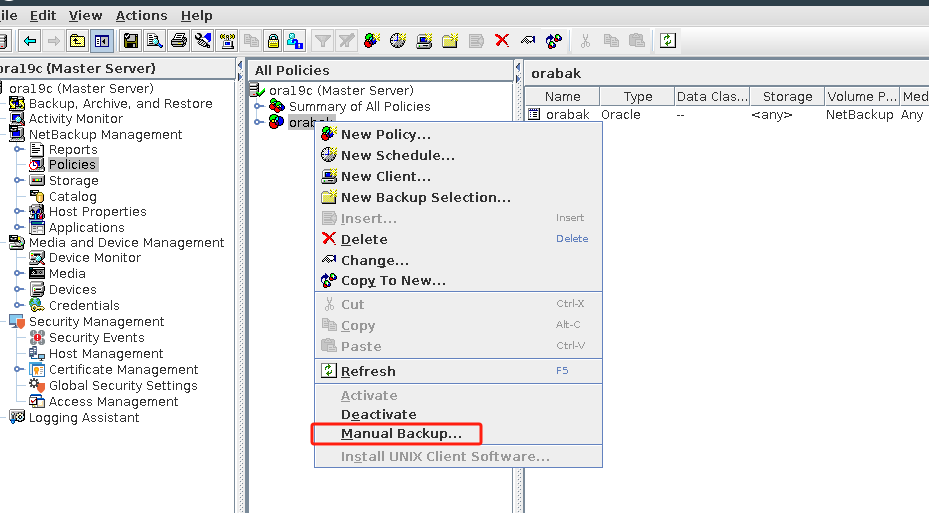
Task: Open the Actions menu
Action: point(141,15)
